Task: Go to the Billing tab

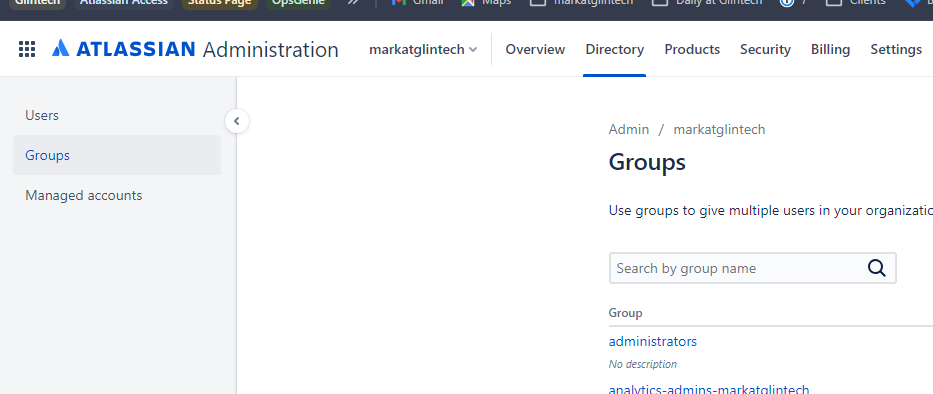Action: click(830, 49)
